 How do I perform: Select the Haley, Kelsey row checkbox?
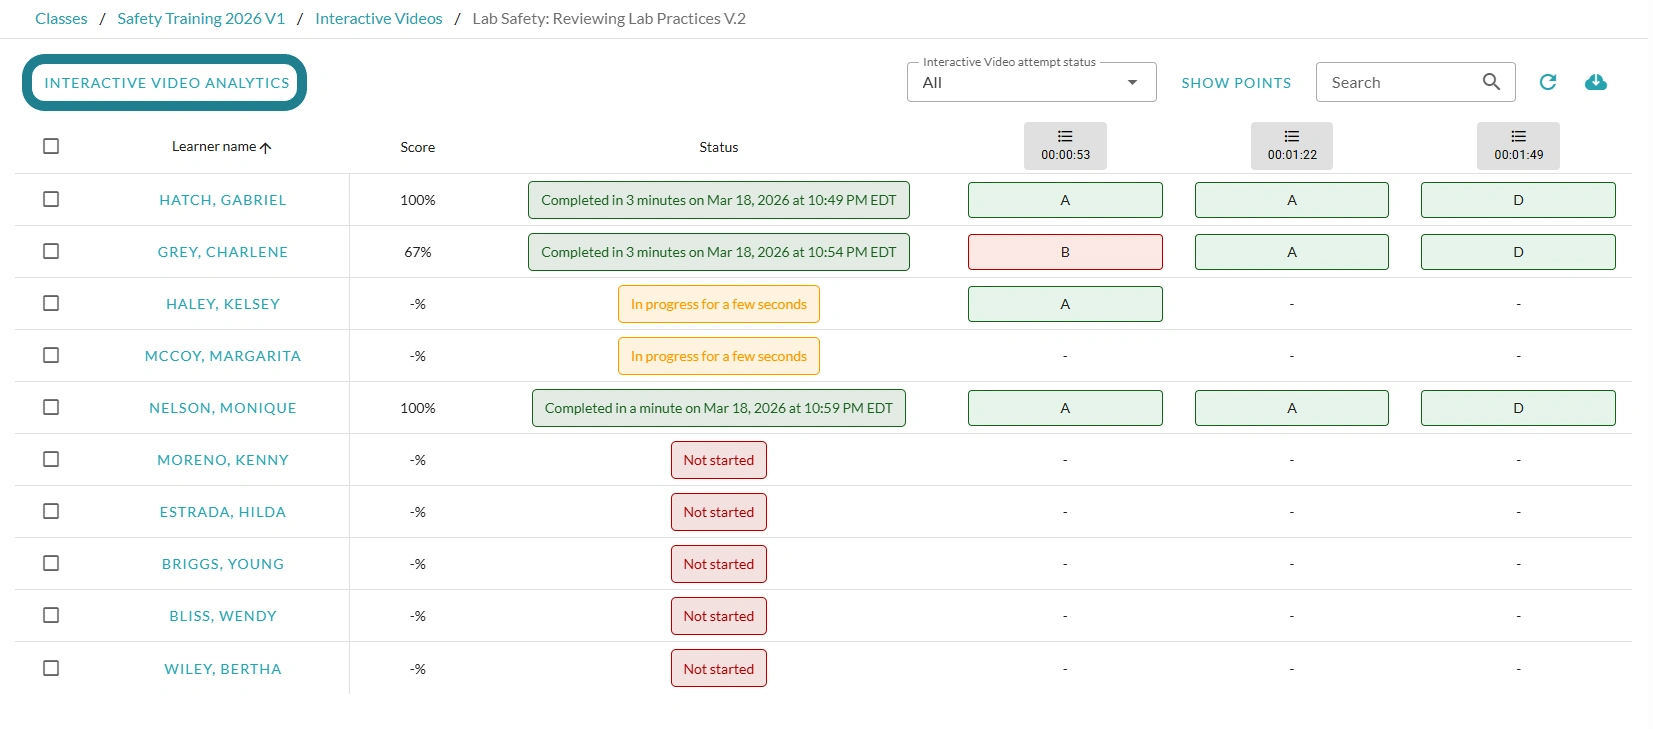pyautogui.click(x=51, y=303)
